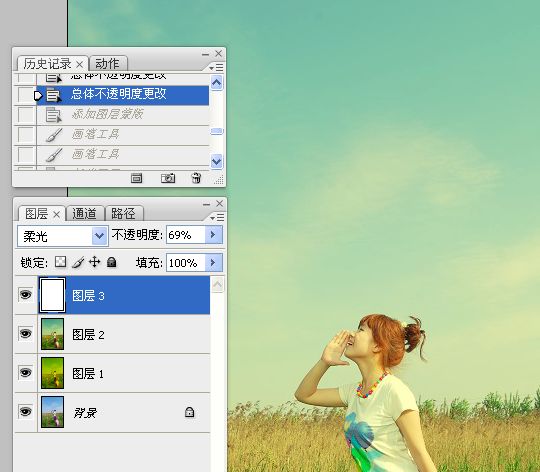The width and height of the screenshot is (540, 472).
Task: Create new document from current history state
Action: point(136,178)
